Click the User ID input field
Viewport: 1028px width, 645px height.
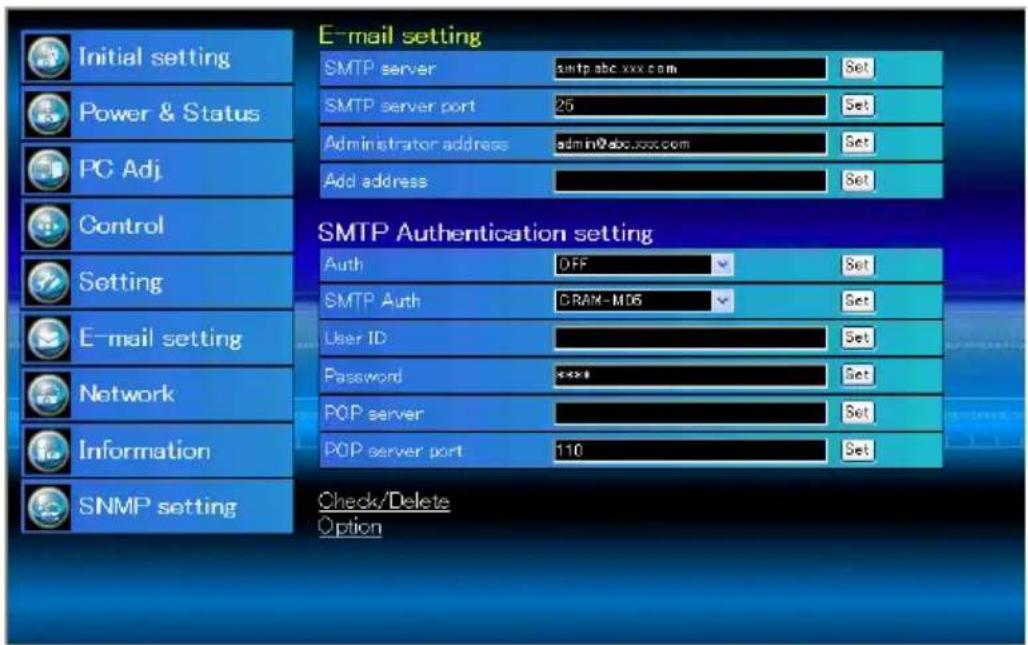coord(690,338)
